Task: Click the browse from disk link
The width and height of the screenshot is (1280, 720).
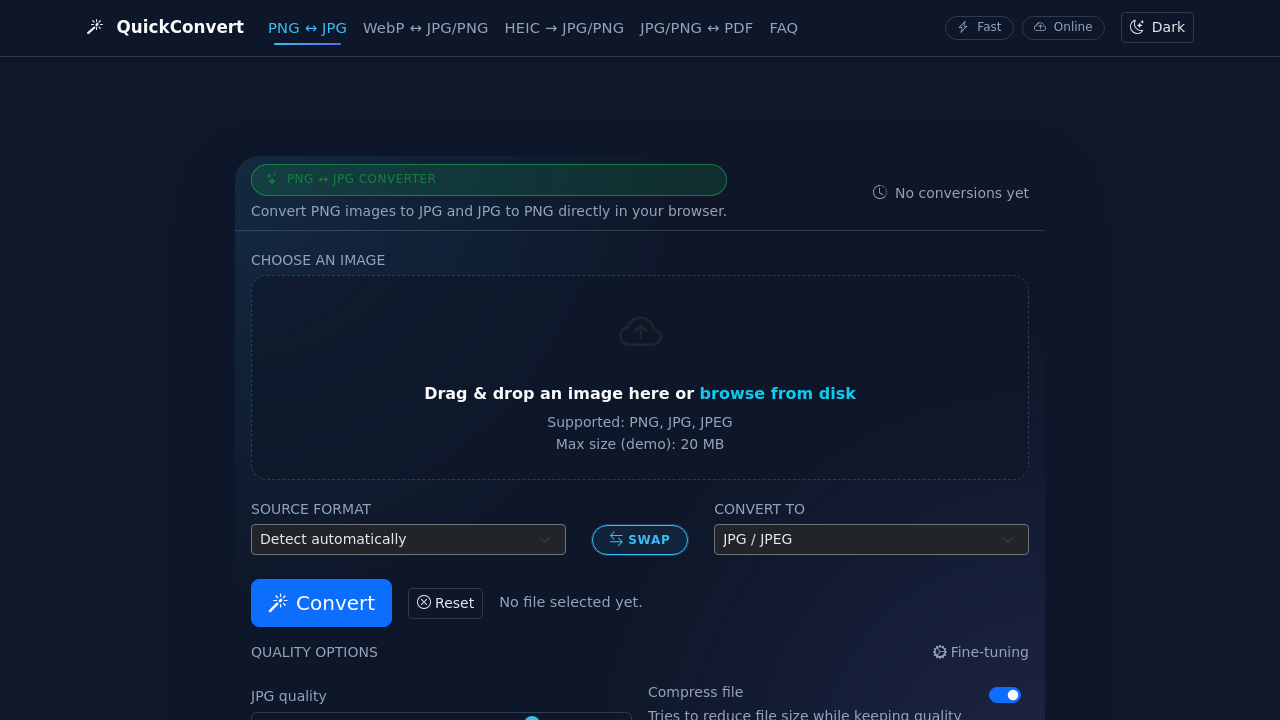Action: point(778,393)
